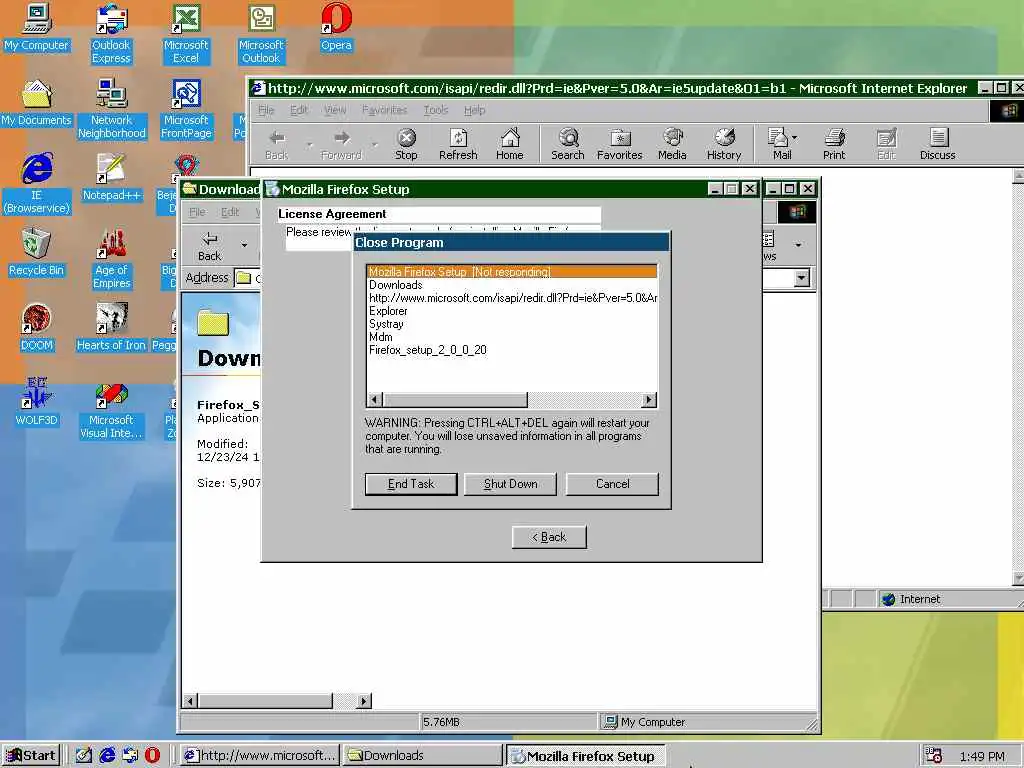The width and height of the screenshot is (1024, 768).
Task: Click Mail icon in Internet Explorer toolbar
Action: 779,144
